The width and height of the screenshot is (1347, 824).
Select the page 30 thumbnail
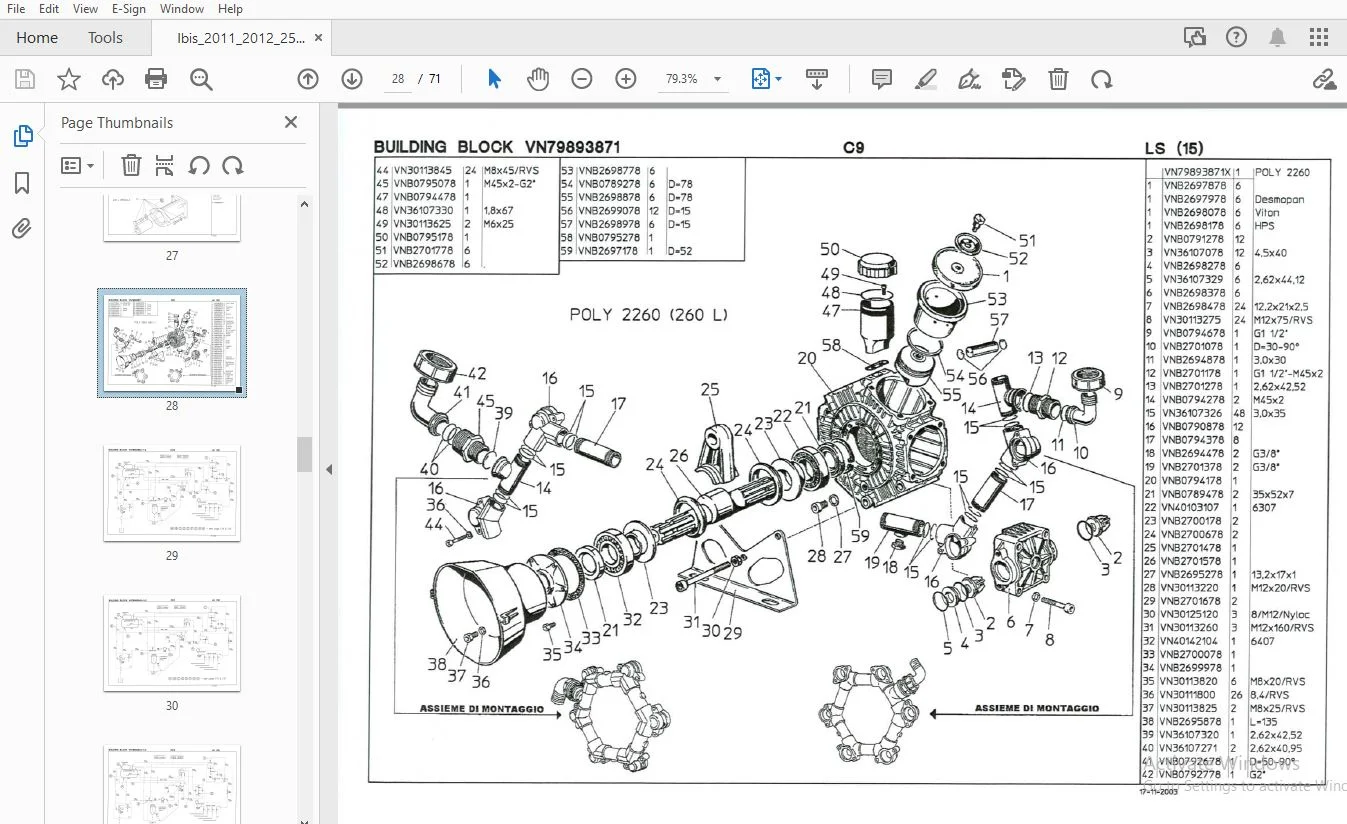point(172,643)
